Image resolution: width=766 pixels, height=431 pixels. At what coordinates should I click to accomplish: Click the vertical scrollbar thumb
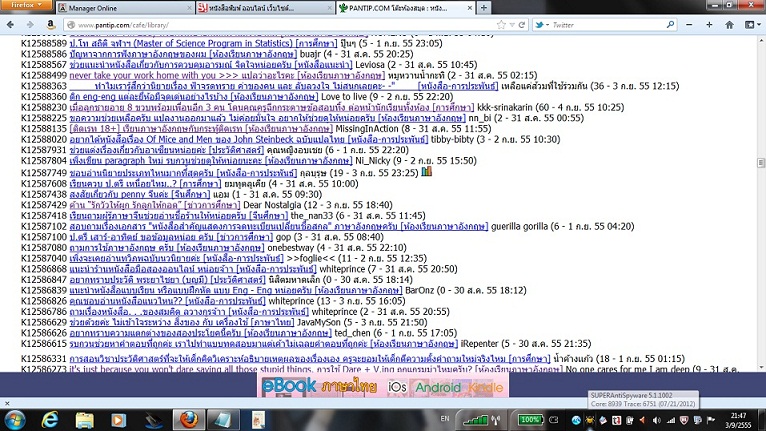[x=761, y=163]
